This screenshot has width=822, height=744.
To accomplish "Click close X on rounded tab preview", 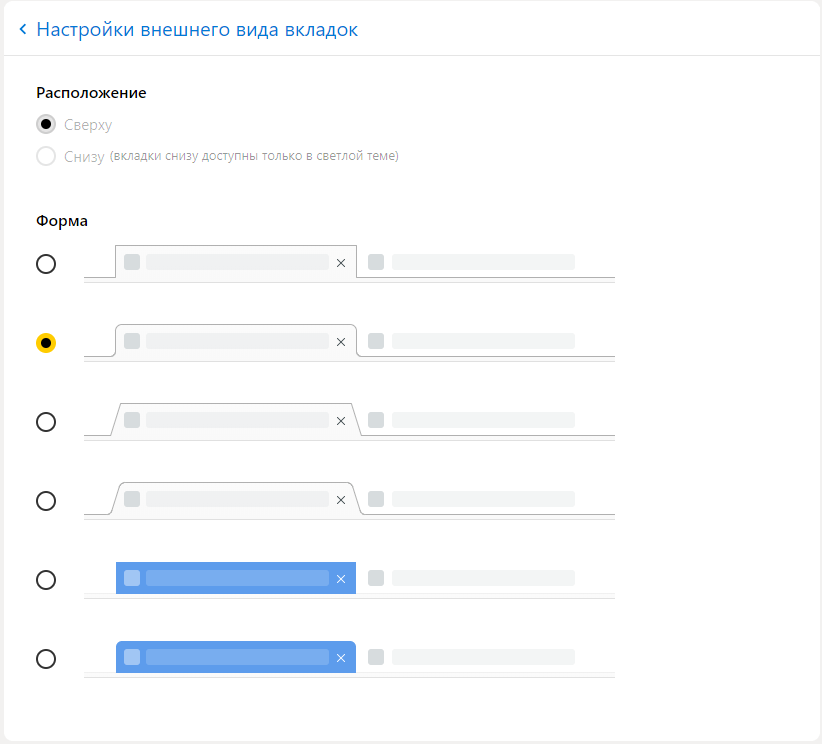I will 341,342.
